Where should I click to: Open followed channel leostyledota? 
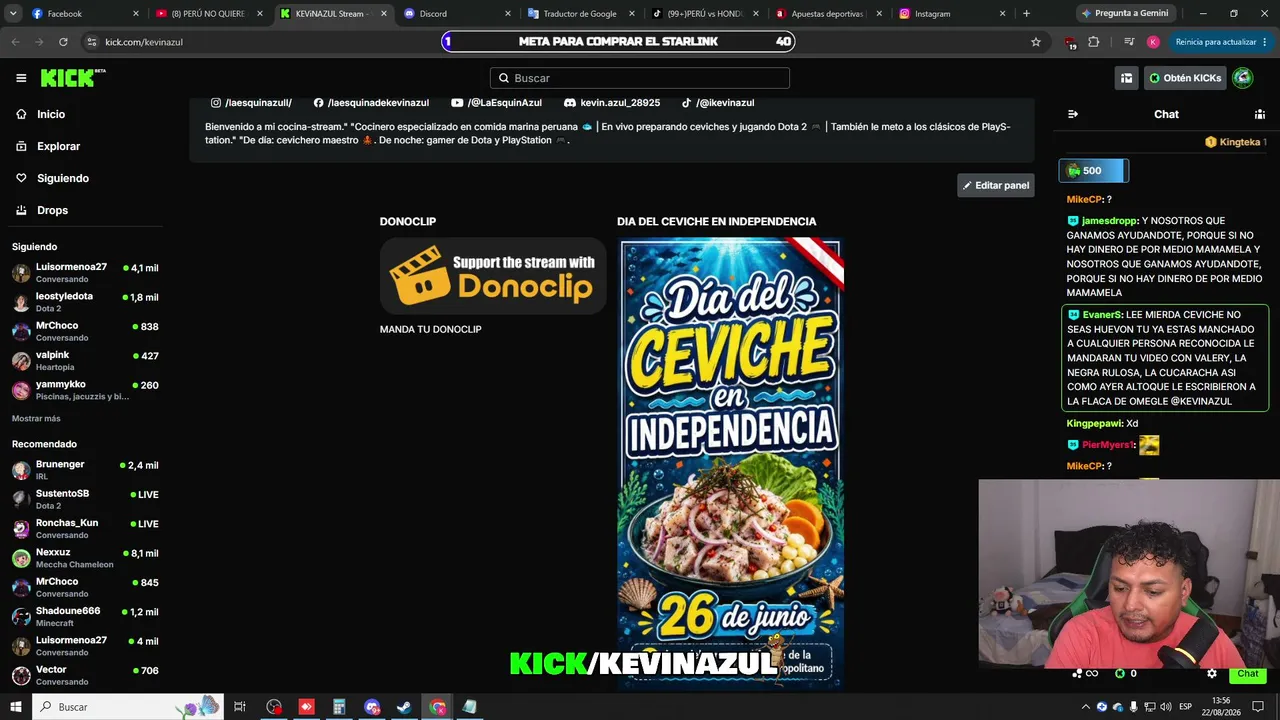click(85, 302)
